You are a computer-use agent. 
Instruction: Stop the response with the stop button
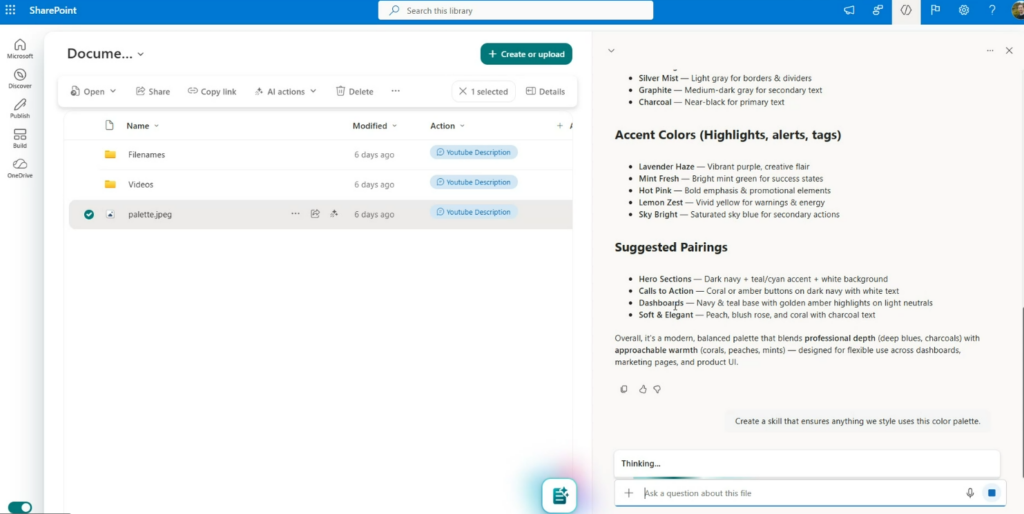991,493
